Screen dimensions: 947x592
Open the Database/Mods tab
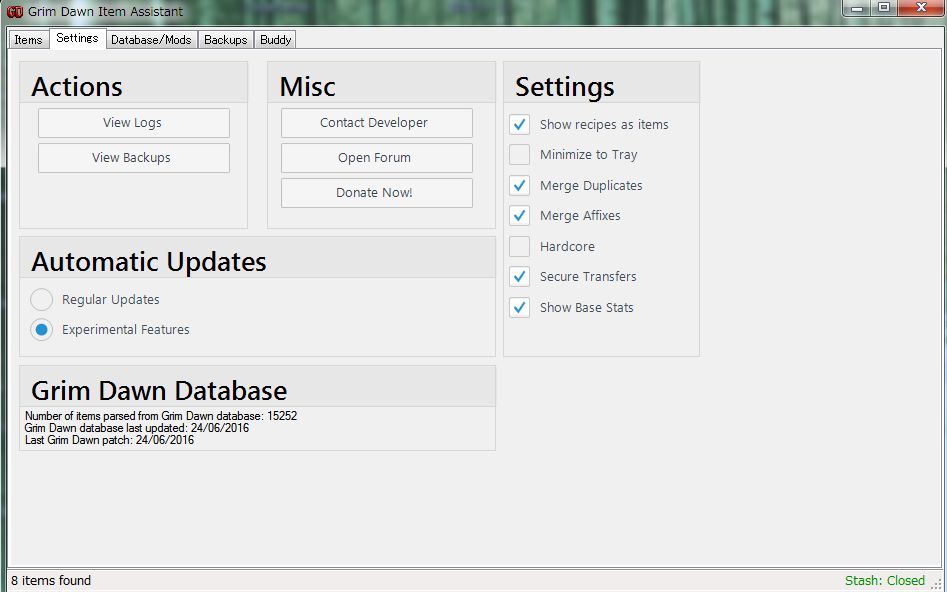coord(151,40)
